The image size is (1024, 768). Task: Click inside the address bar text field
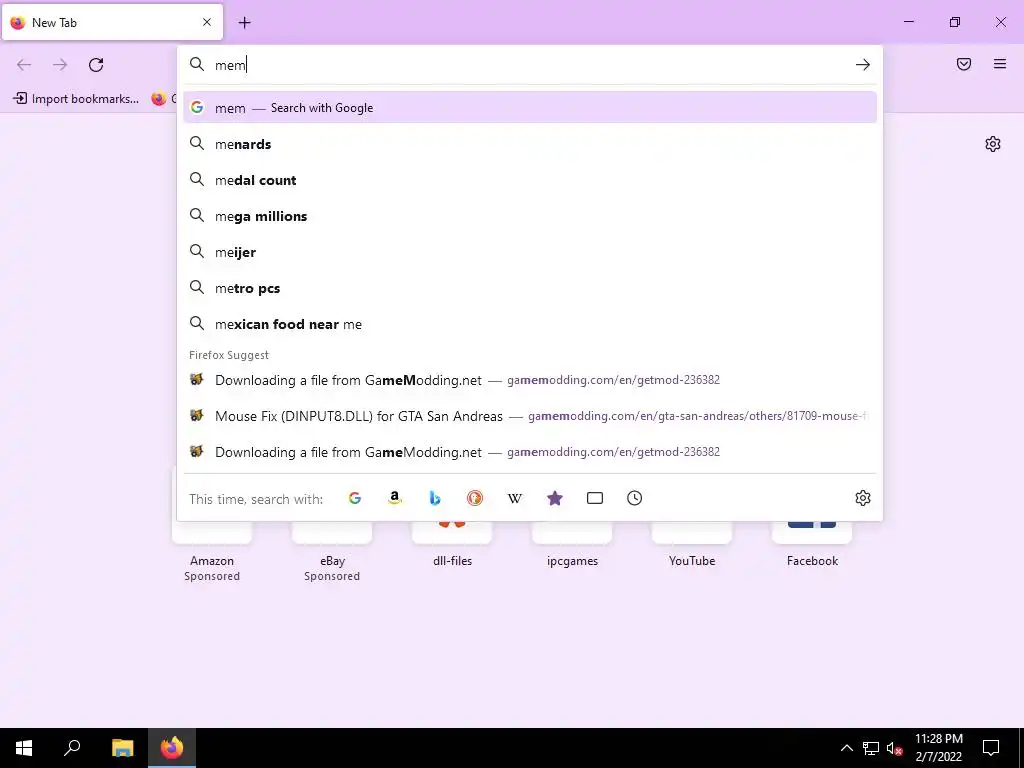(529, 65)
